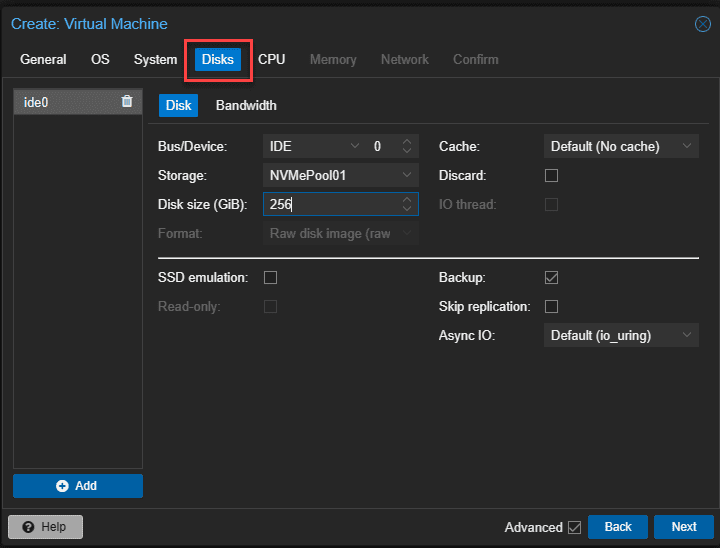
Task: Go to the System tab
Action: click(x=155, y=60)
